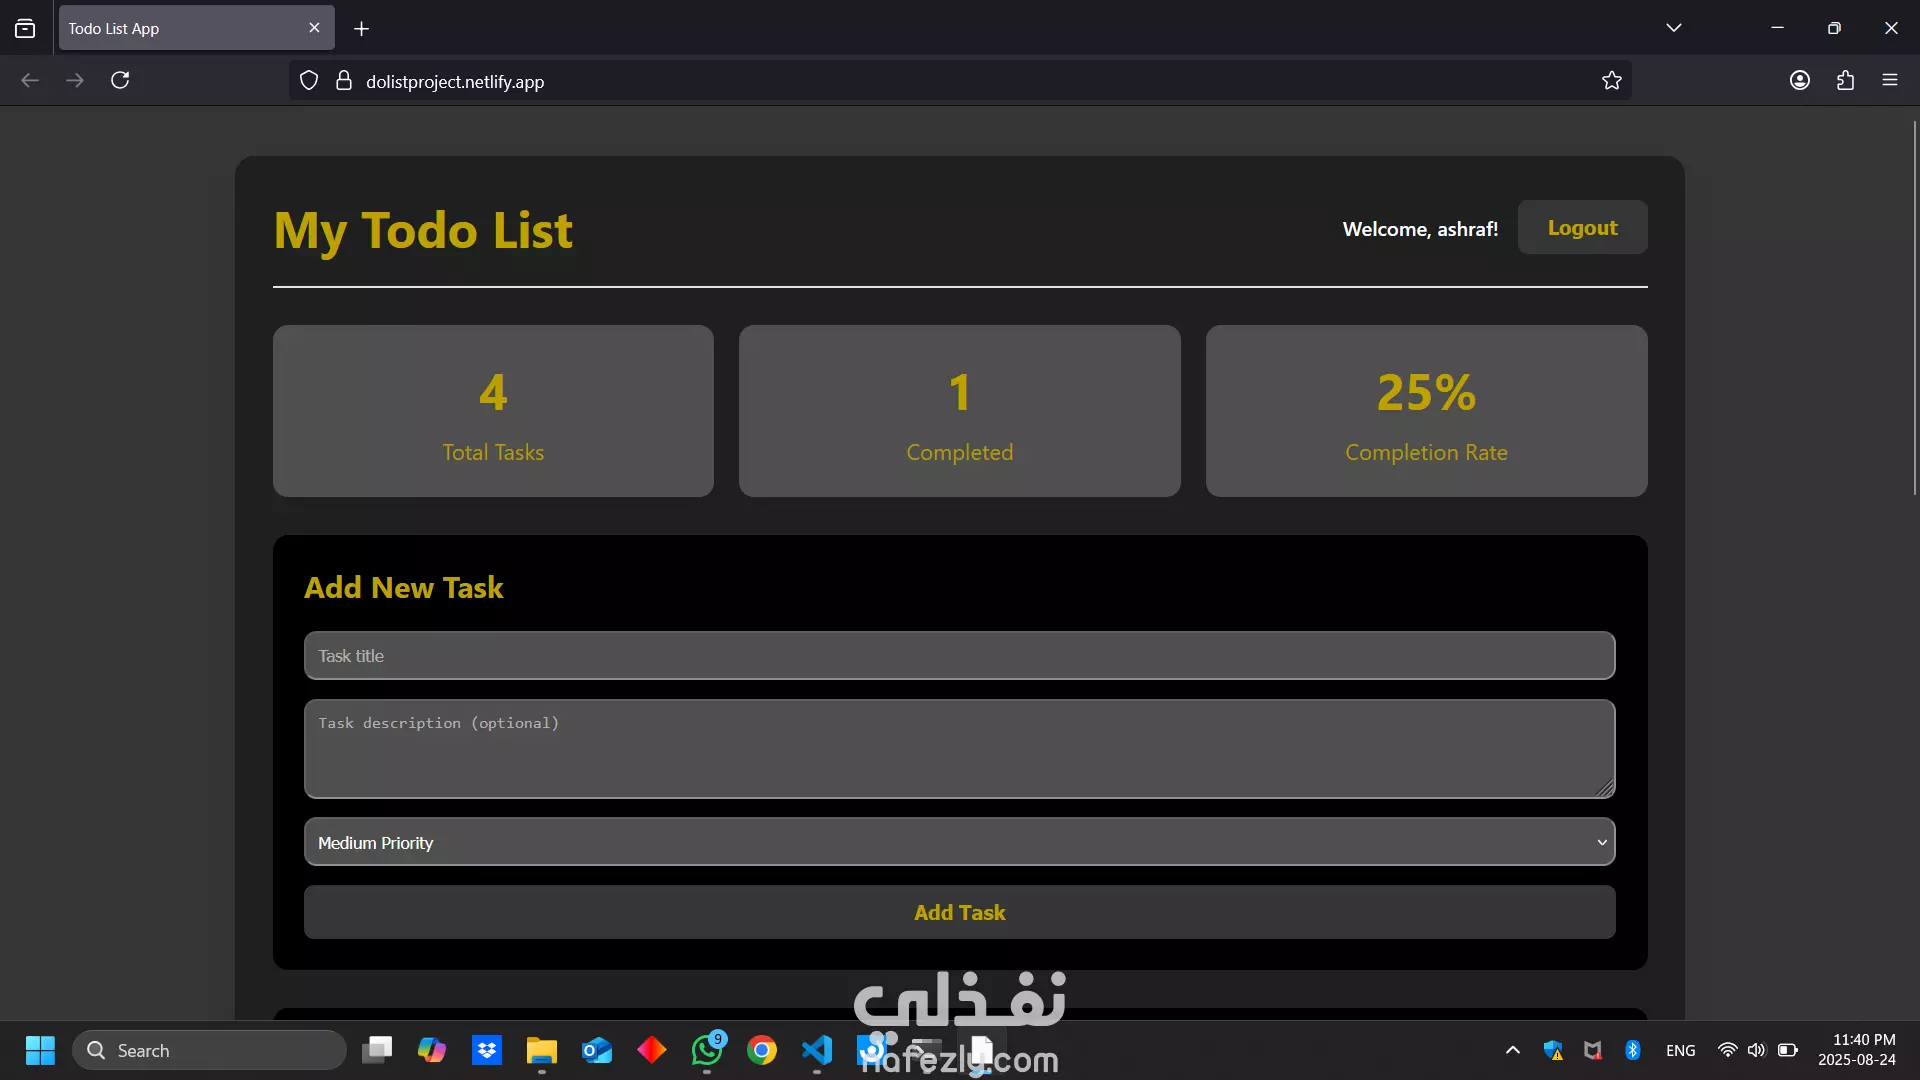Show hidden system tray icons

(1513, 1050)
